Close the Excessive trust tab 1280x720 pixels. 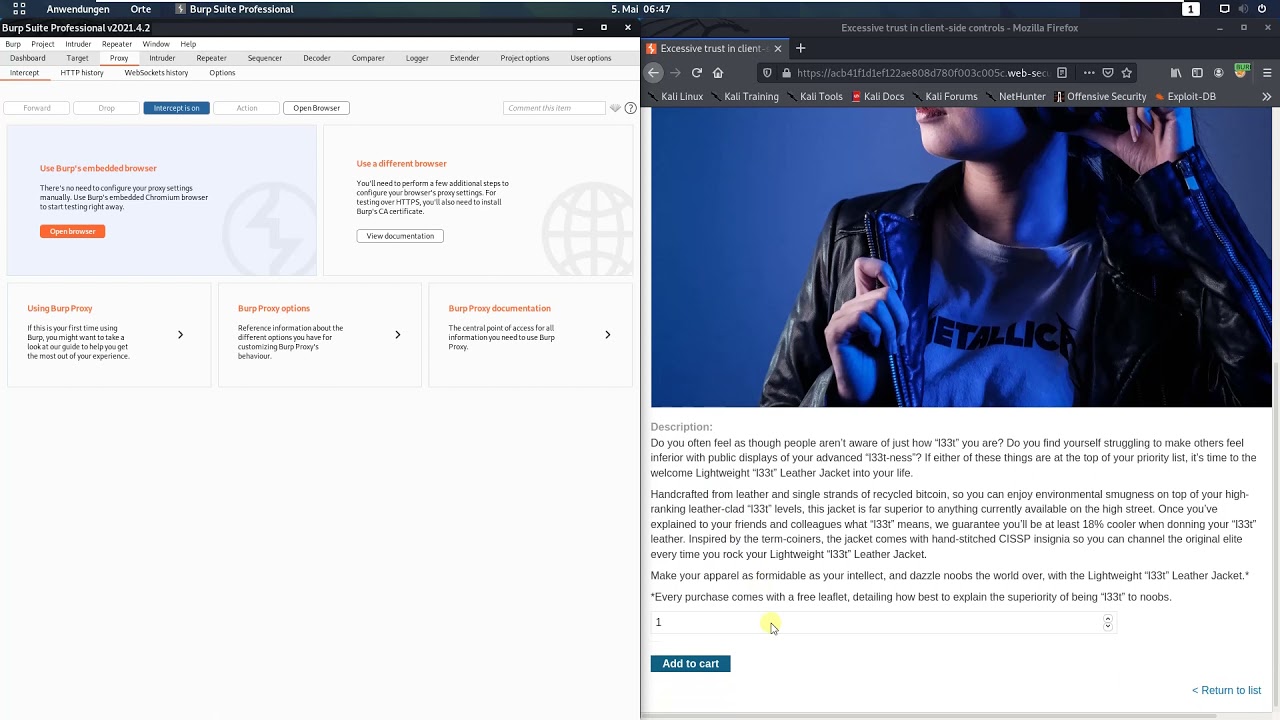point(777,48)
